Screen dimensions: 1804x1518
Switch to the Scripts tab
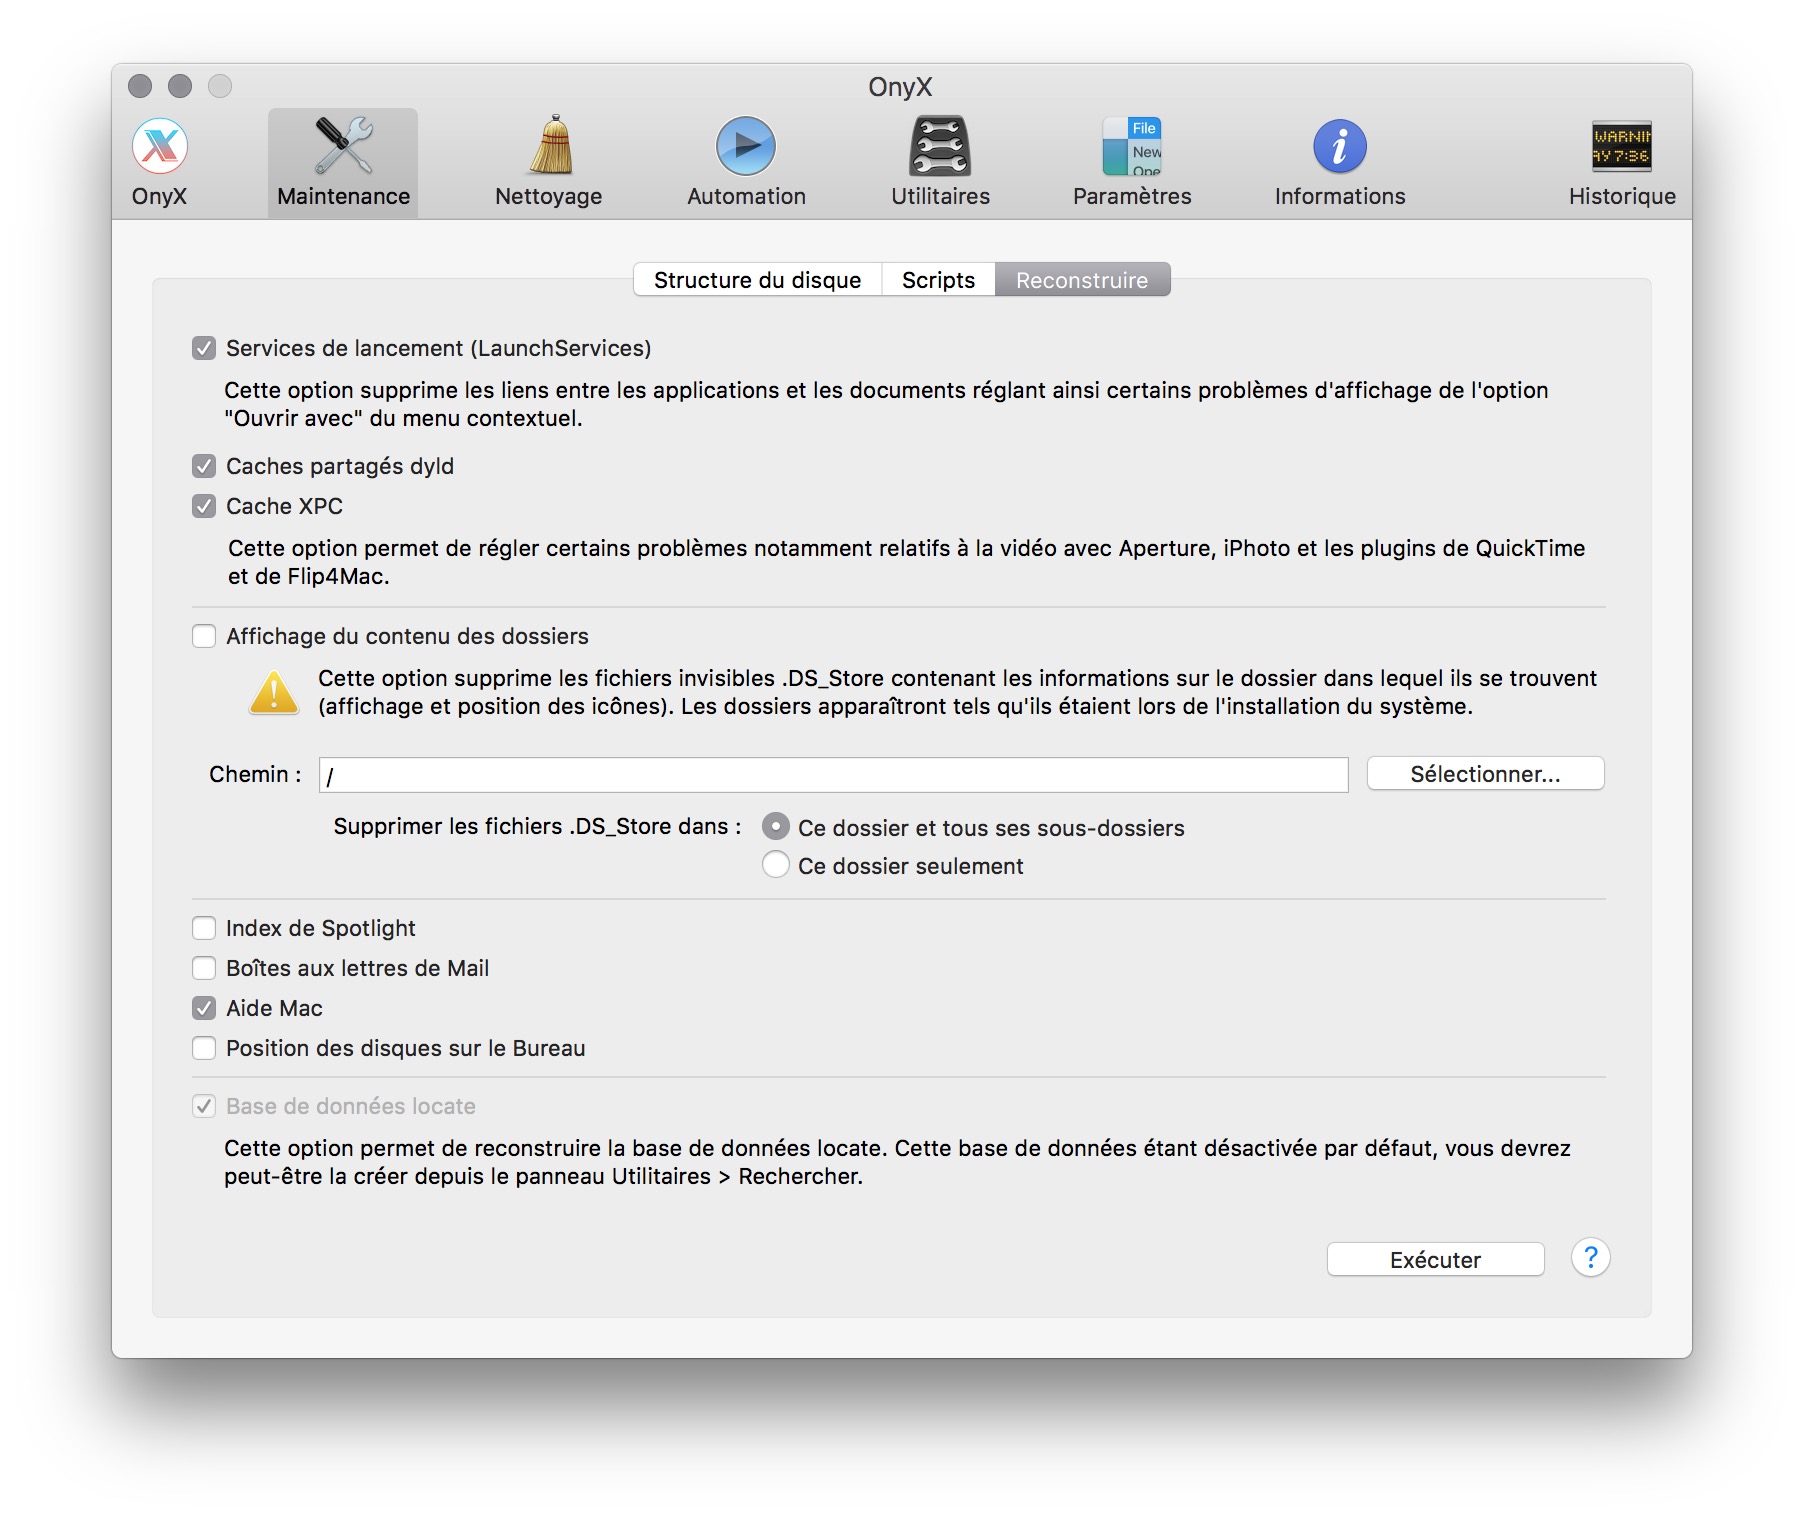coord(938,280)
